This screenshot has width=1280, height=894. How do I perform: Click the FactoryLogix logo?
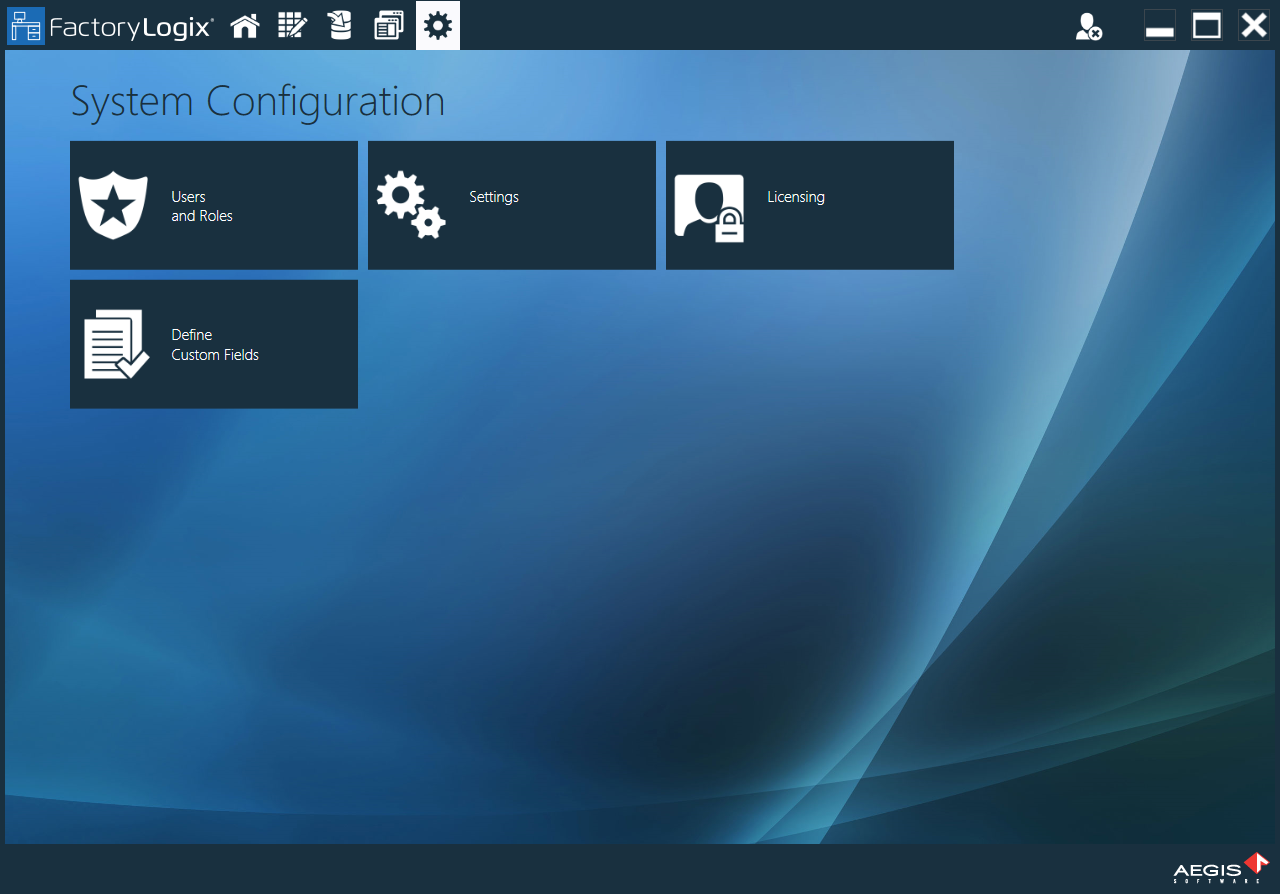(111, 26)
